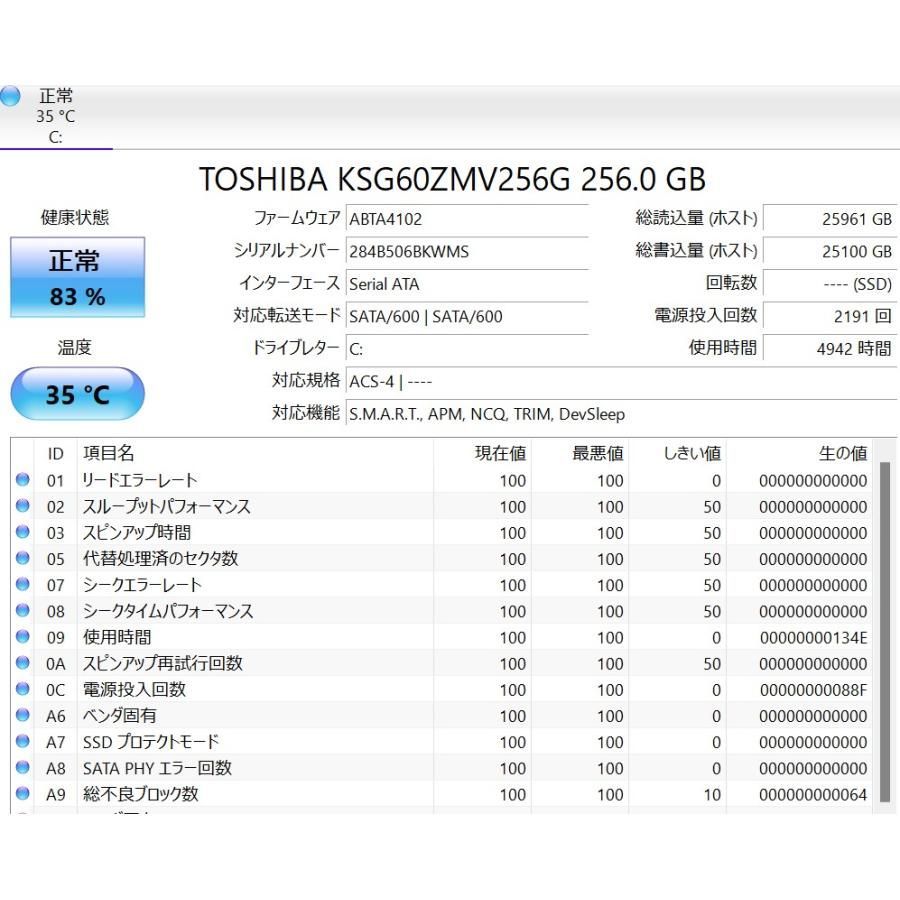Image resolution: width=900 pixels, height=900 pixels.
Task: Click the 最悪値 column header
Action: pos(580,453)
